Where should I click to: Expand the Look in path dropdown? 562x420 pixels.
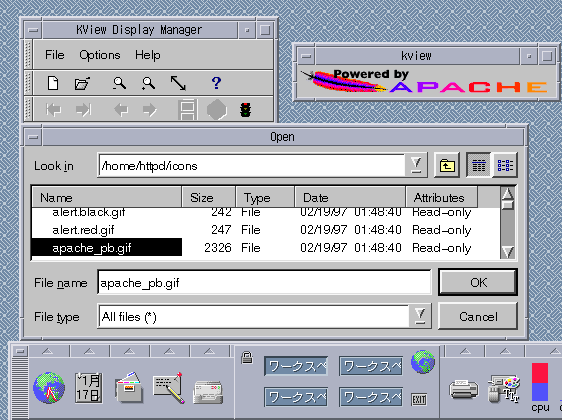point(416,165)
